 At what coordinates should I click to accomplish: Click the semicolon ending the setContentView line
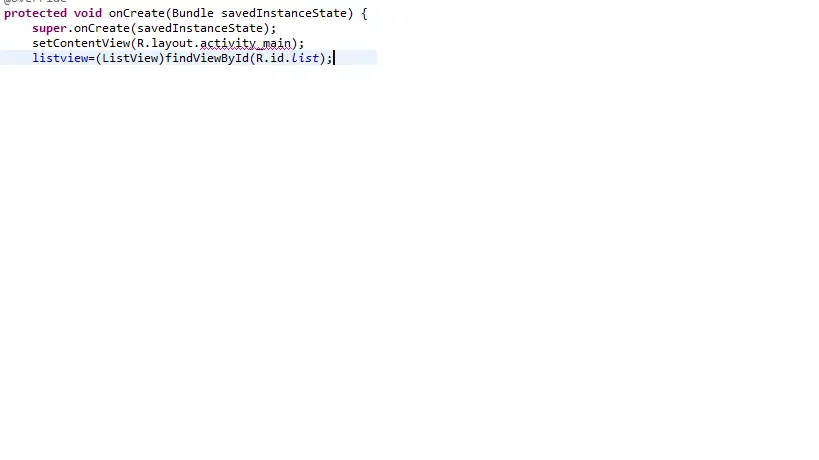coord(301,44)
